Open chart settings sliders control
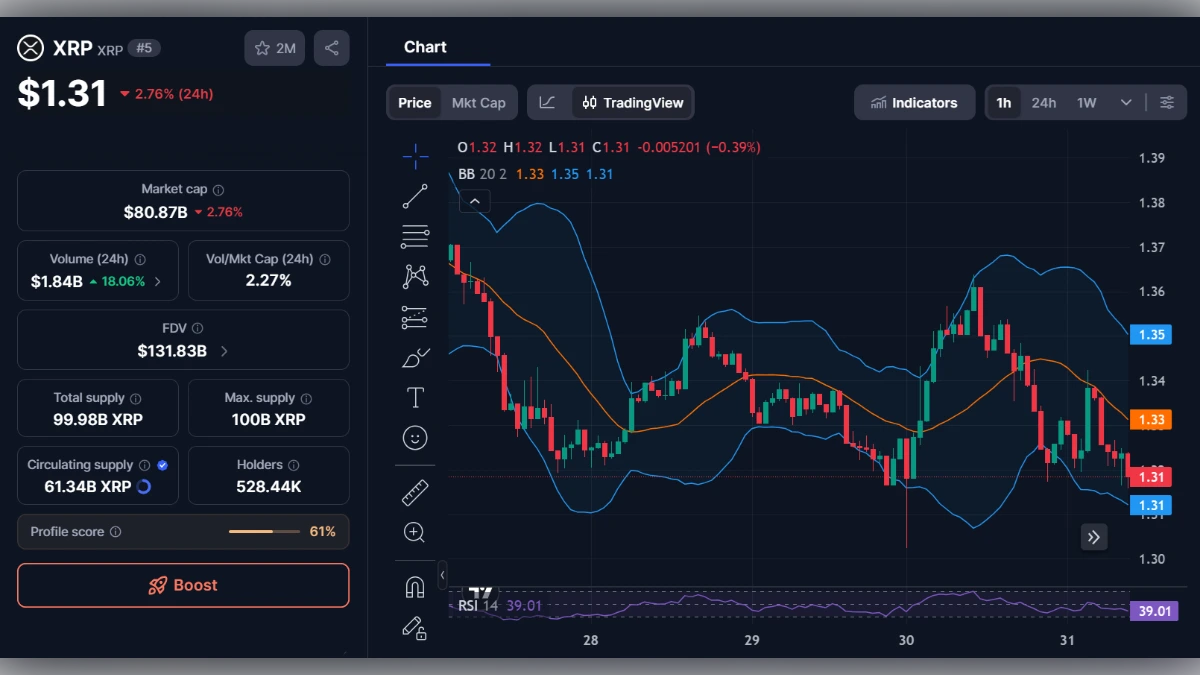Viewport: 1200px width, 675px height. [1167, 101]
